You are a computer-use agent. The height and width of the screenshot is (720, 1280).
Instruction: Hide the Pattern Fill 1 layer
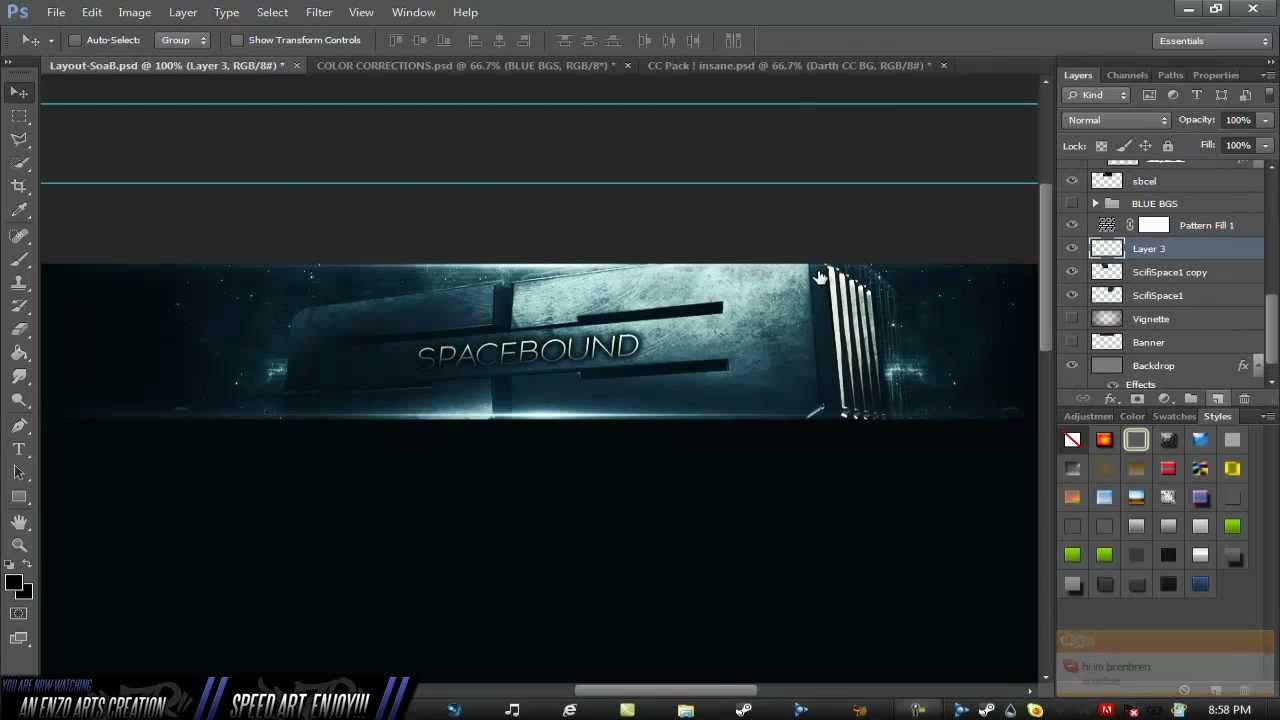(1072, 225)
